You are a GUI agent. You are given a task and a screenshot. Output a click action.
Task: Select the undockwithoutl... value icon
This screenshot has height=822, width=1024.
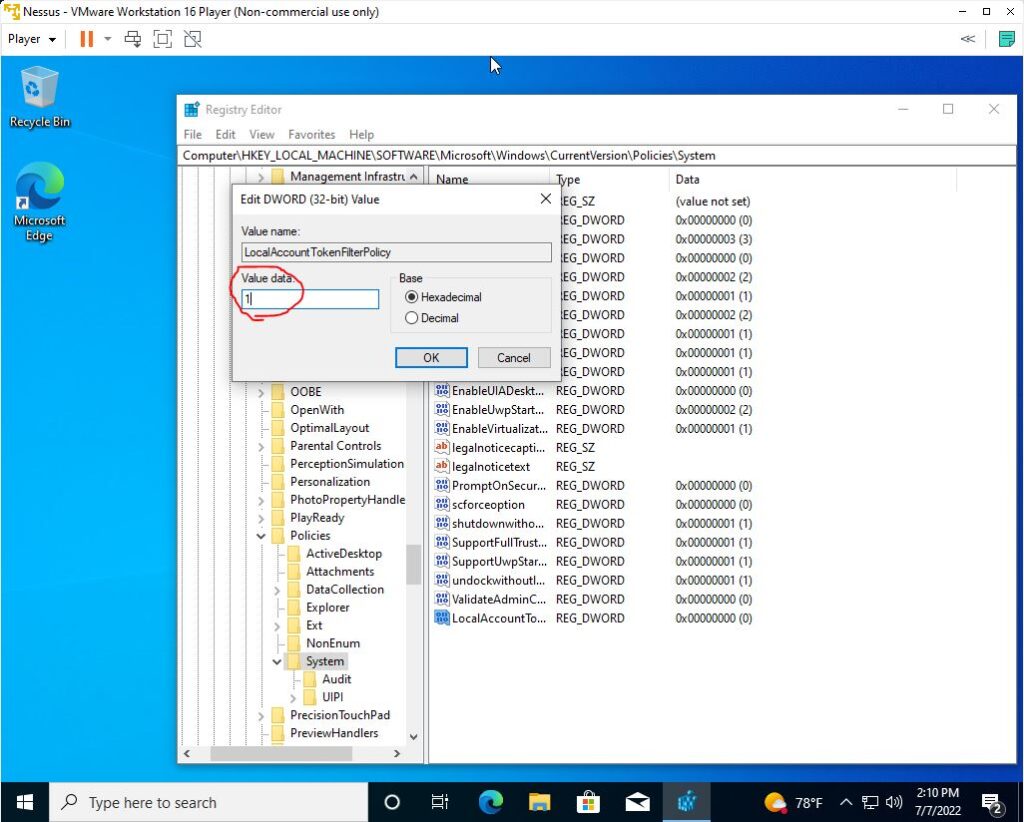(x=441, y=580)
